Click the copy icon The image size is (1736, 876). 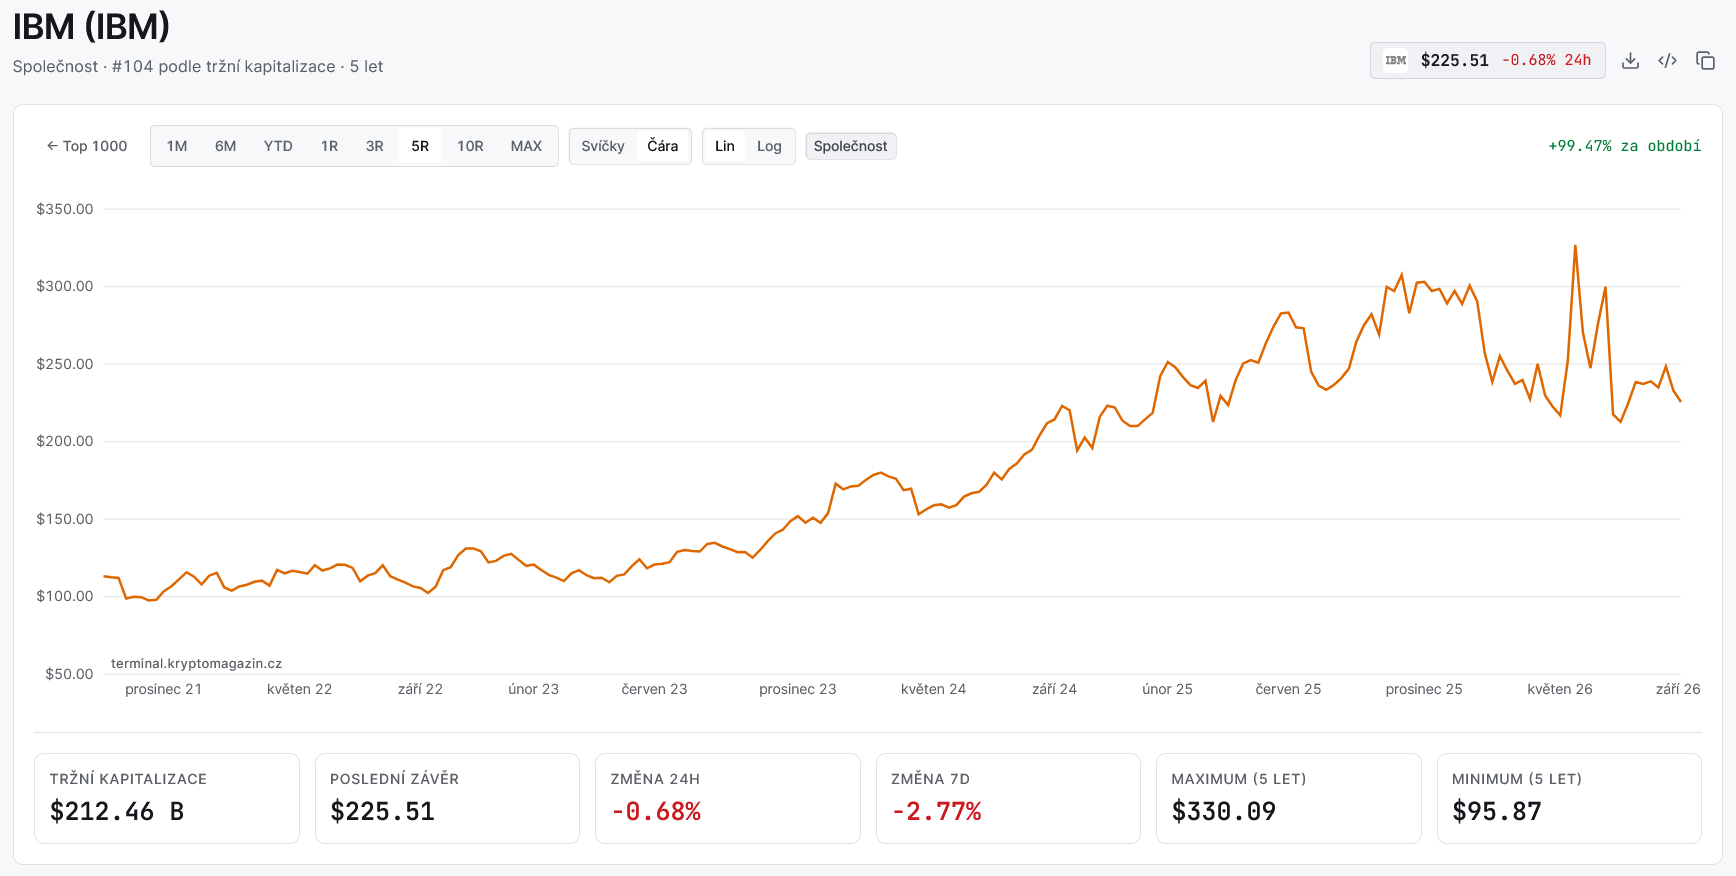(1705, 61)
